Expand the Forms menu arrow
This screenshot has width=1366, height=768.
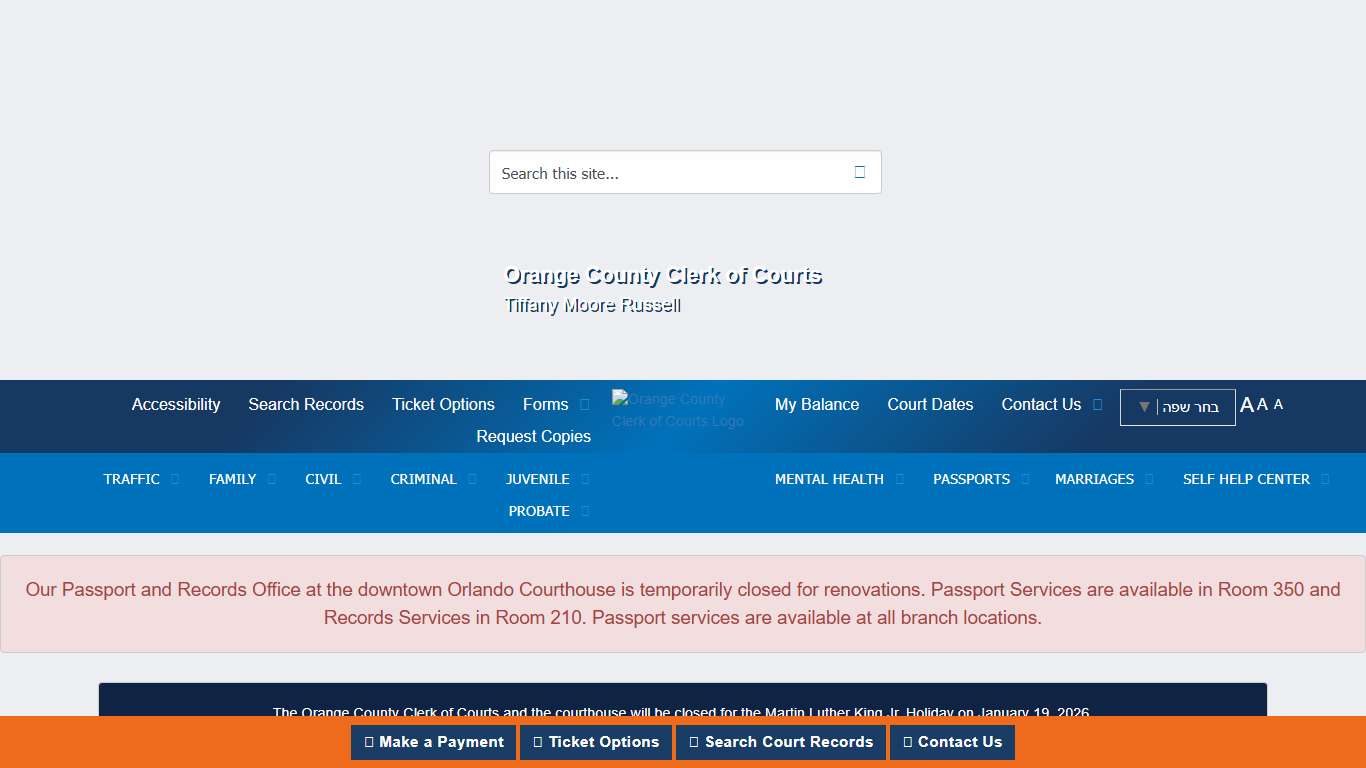tap(585, 405)
